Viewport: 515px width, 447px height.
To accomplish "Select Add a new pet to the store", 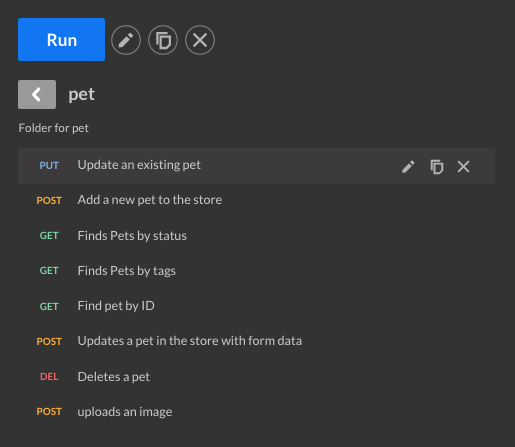I will [x=256, y=200].
